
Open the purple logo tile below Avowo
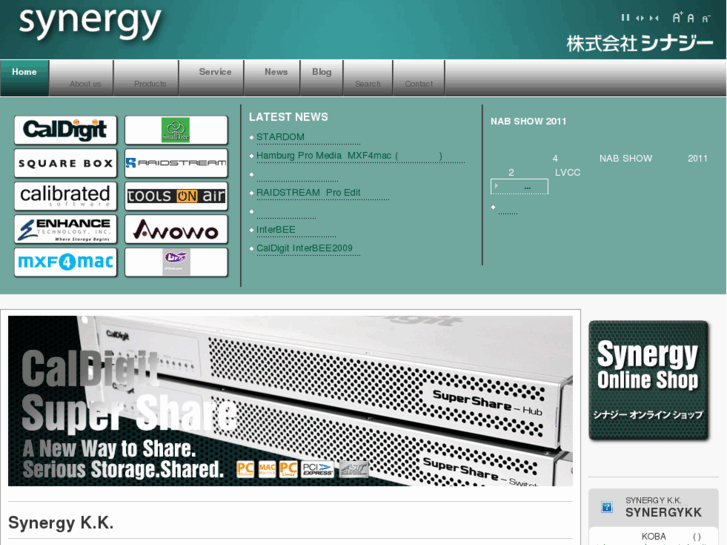click(x=176, y=262)
